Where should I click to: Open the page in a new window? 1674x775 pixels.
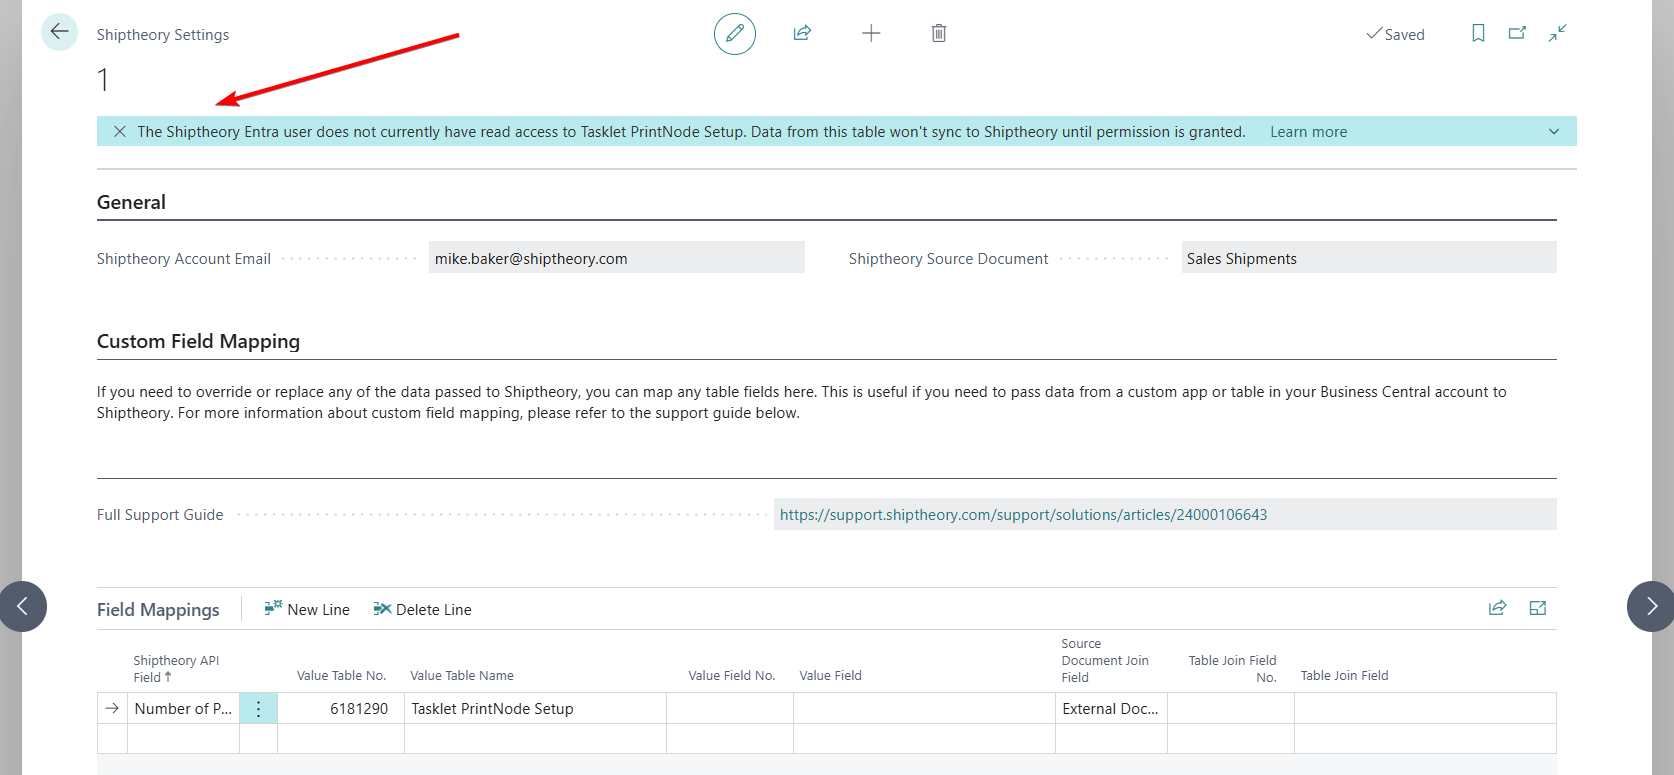point(1517,33)
